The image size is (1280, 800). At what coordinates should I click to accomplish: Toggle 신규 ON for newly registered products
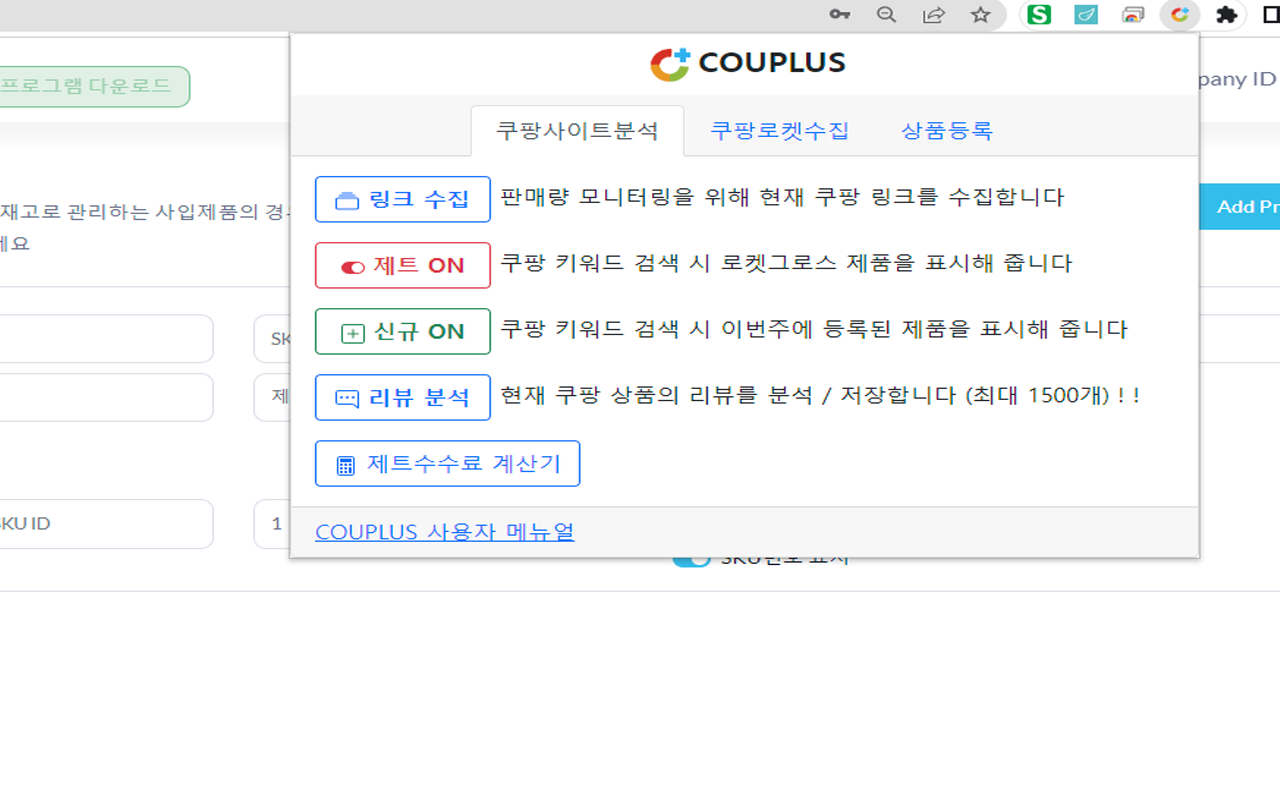coord(402,331)
